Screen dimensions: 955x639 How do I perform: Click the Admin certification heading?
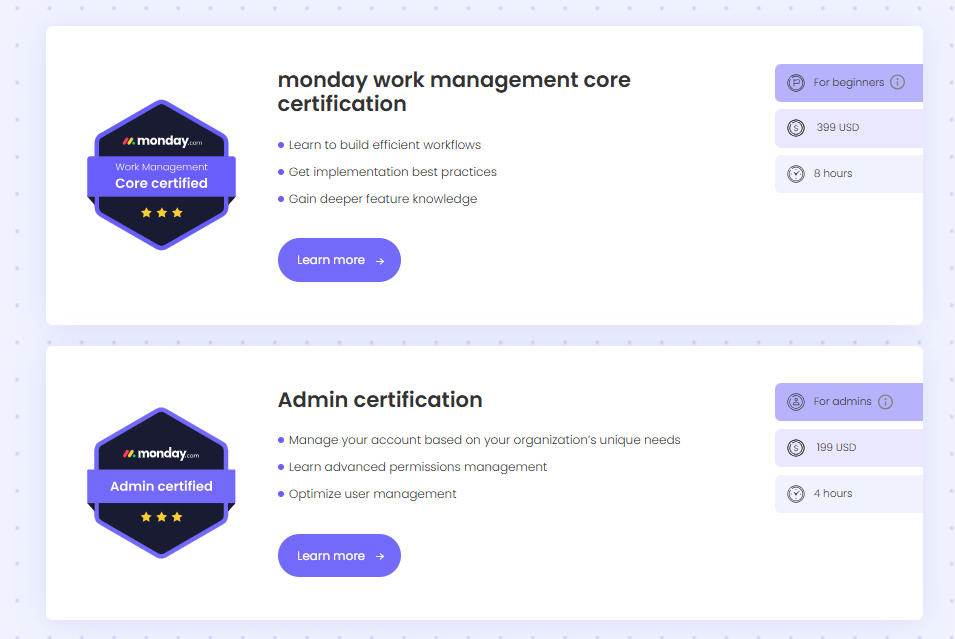tap(380, 400)
